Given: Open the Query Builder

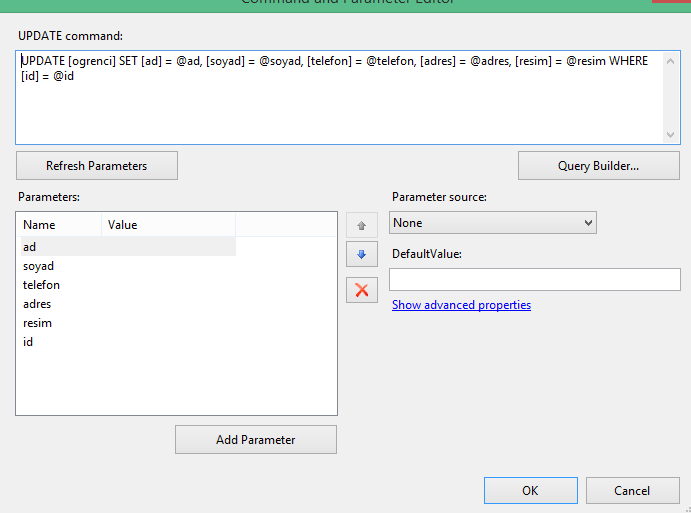Looking at the screenshot, I should (598, 165).
